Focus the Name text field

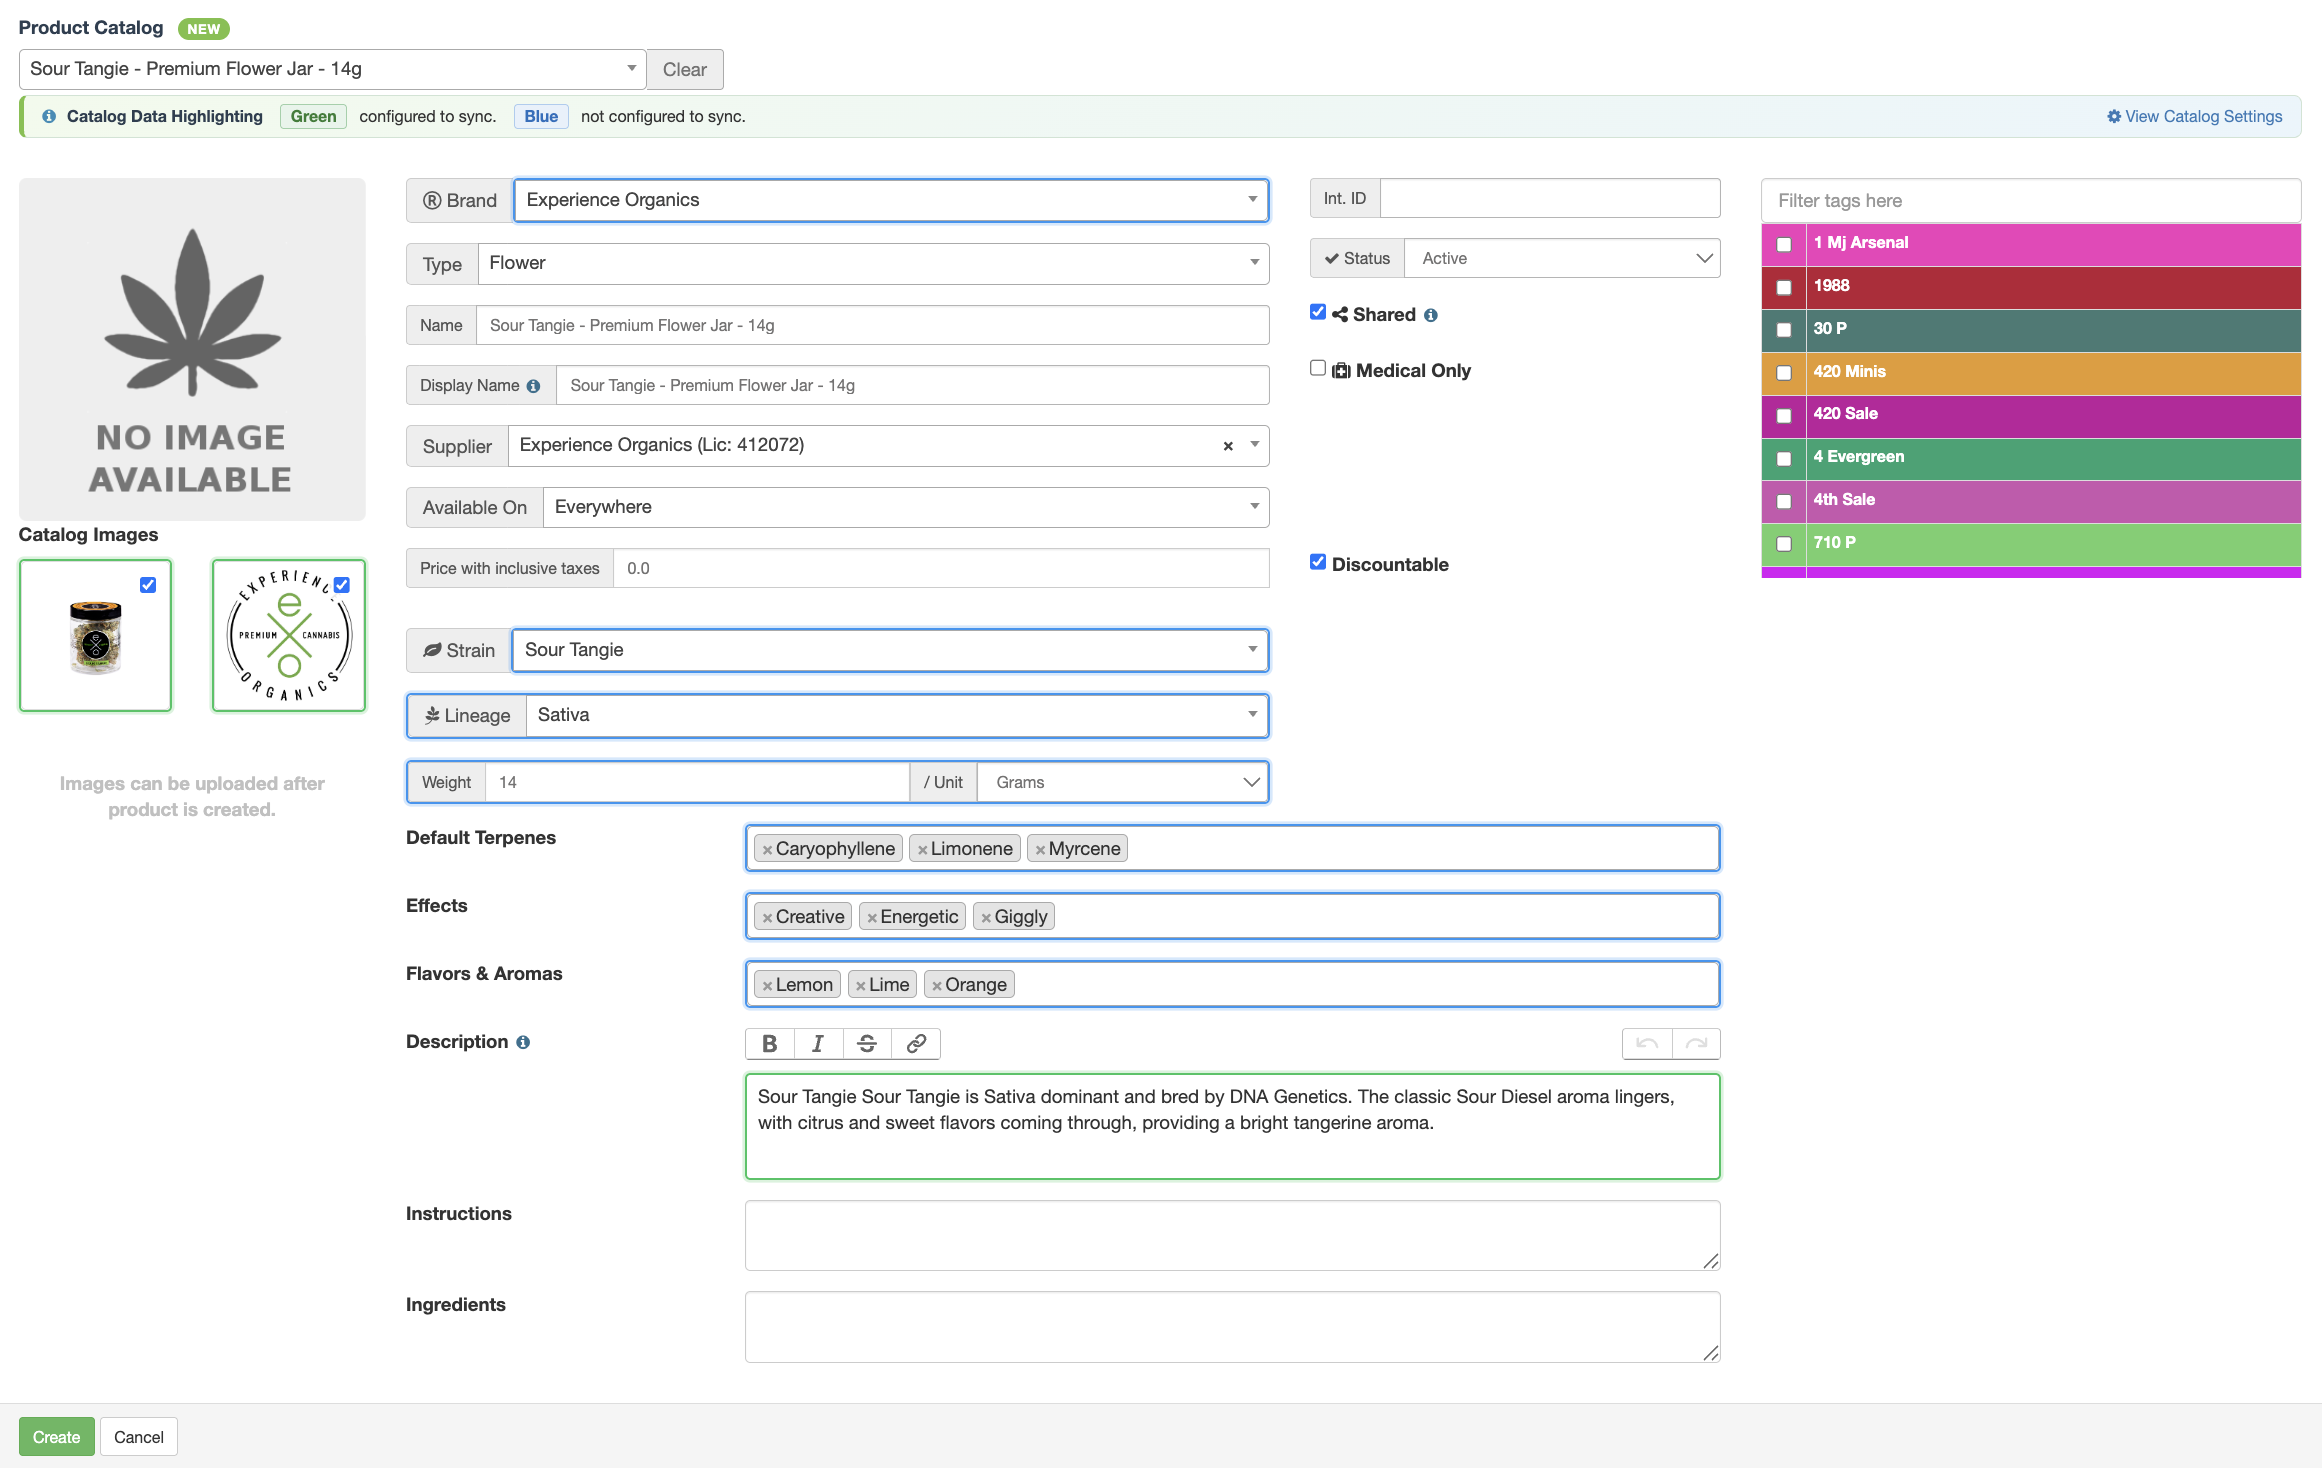click(x=873, y=325)
